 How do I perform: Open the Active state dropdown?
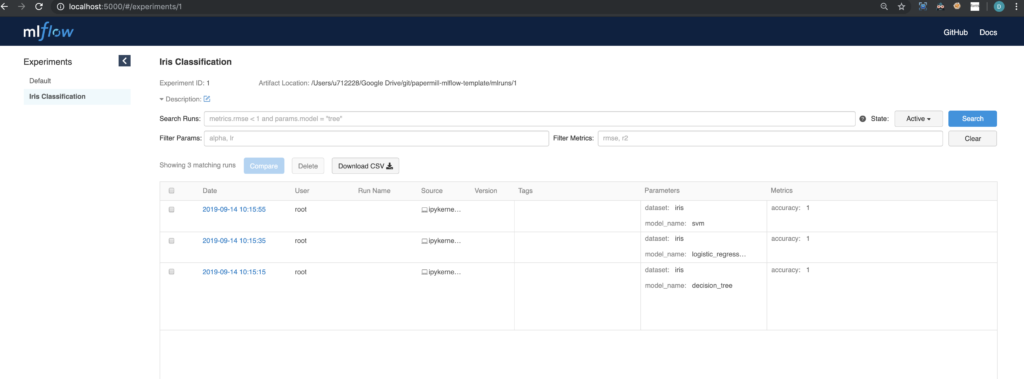pos(918,118)
